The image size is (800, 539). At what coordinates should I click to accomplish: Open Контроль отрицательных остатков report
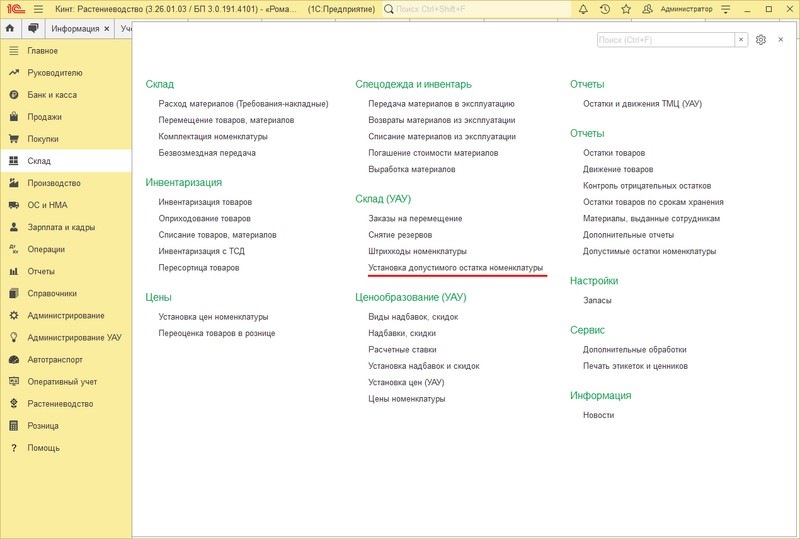[x=647, y=186]
